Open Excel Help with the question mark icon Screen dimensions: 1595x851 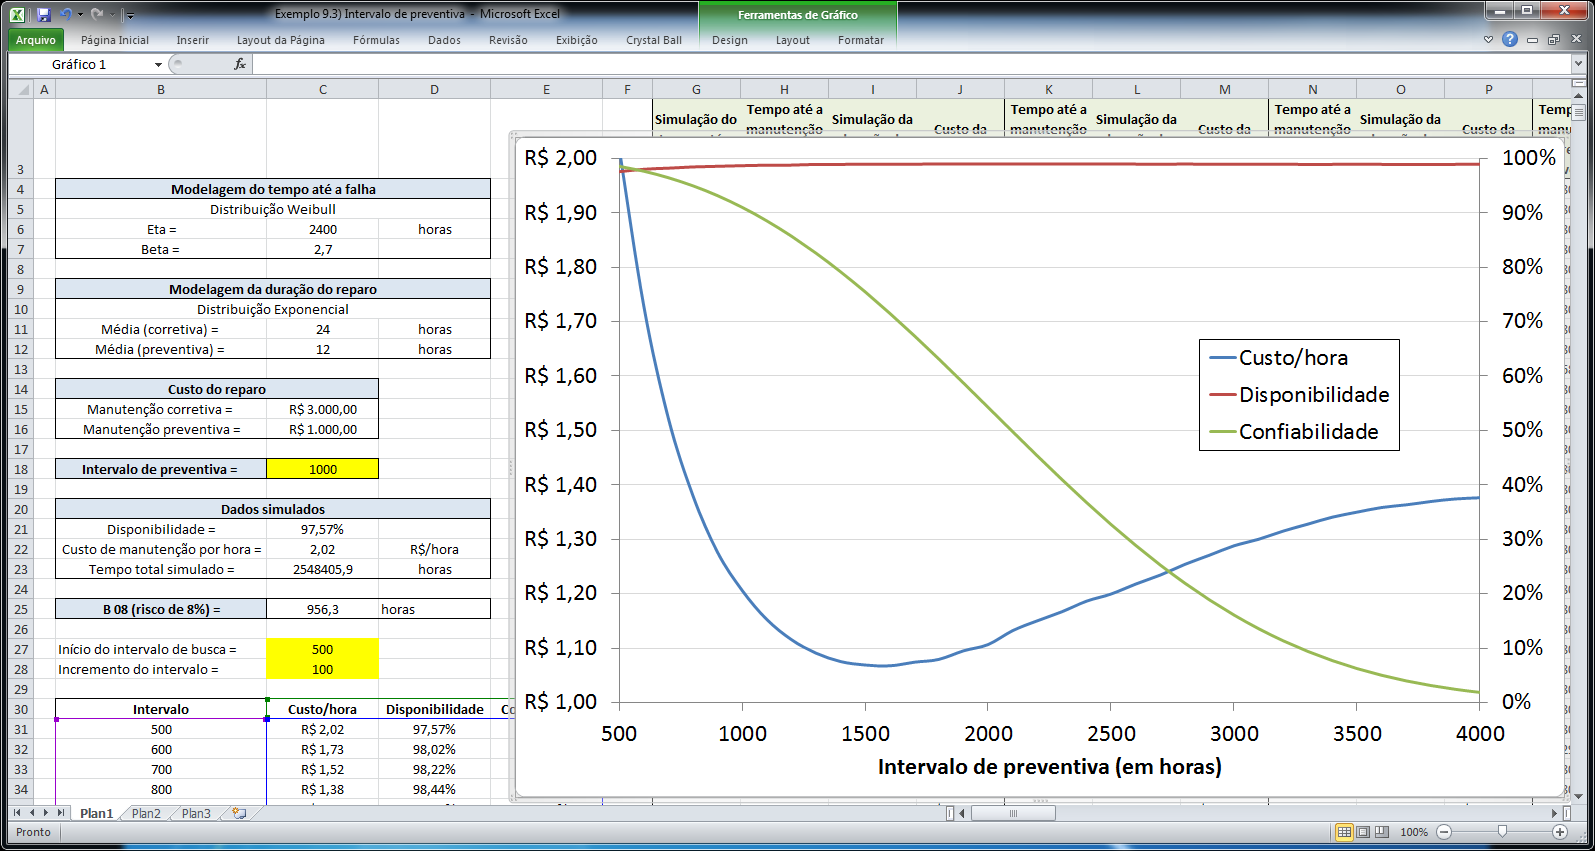pos(1510,40)
